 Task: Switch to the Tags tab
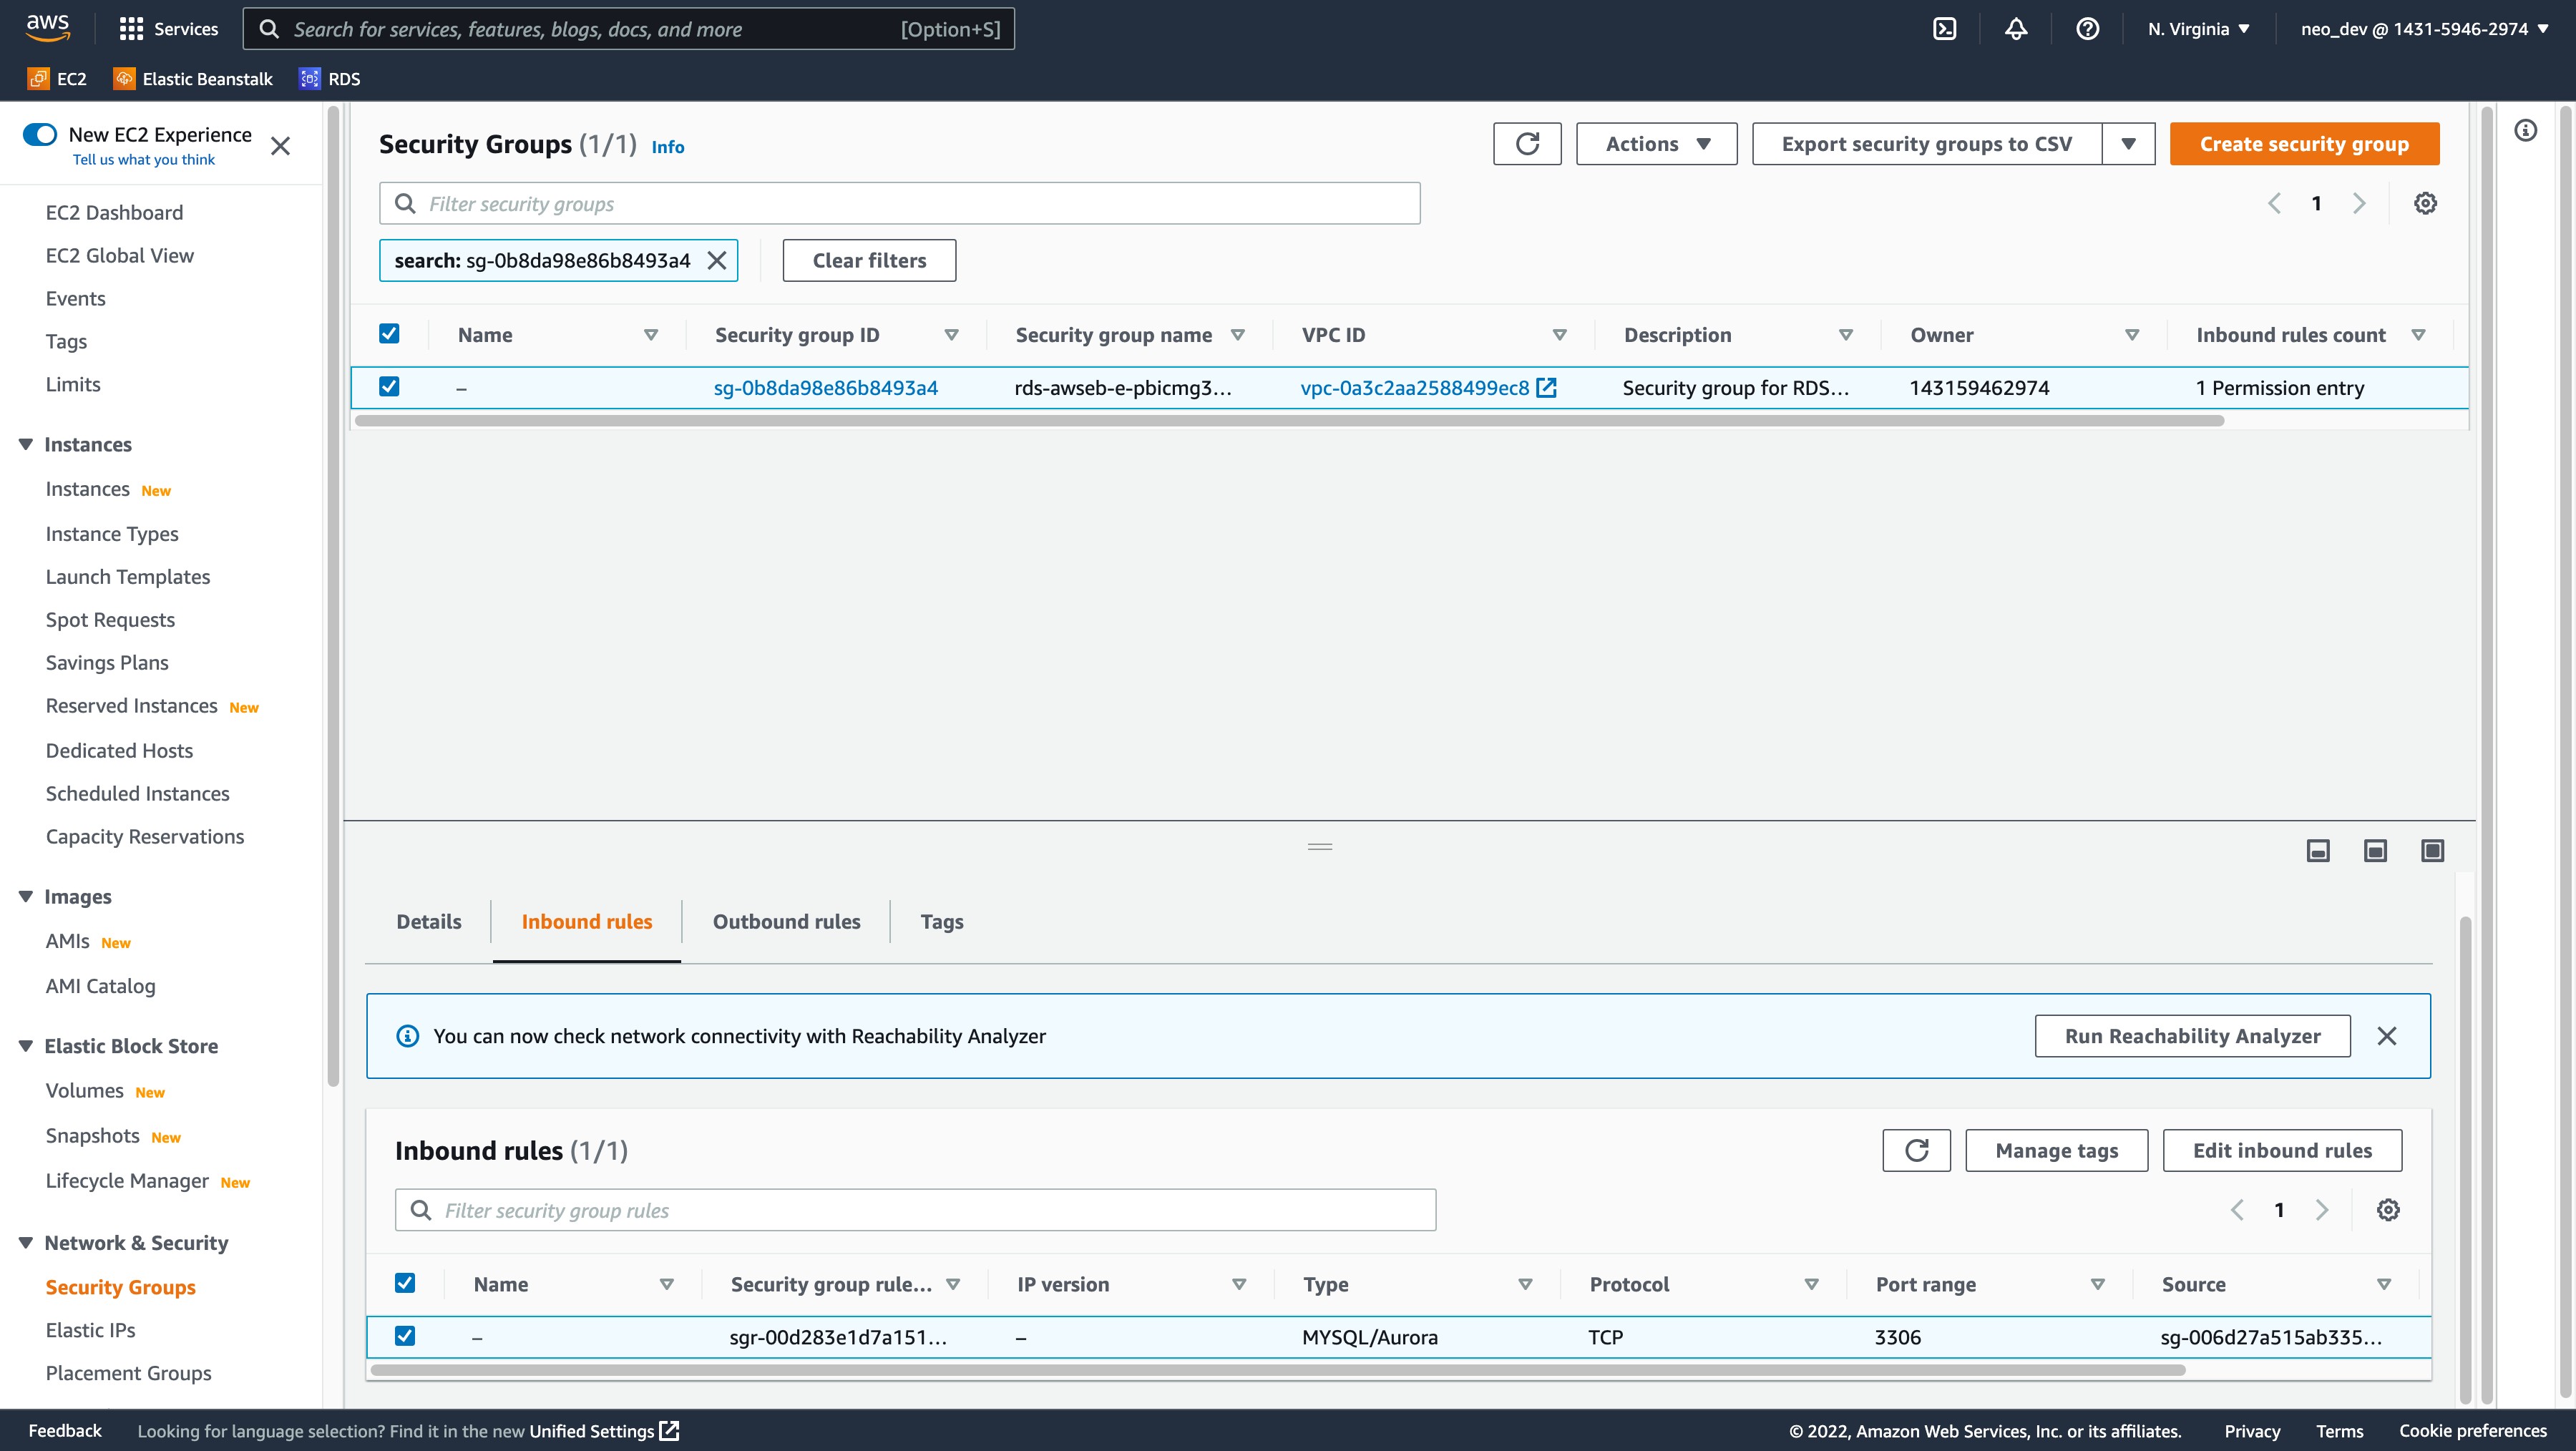click(942, 921)
